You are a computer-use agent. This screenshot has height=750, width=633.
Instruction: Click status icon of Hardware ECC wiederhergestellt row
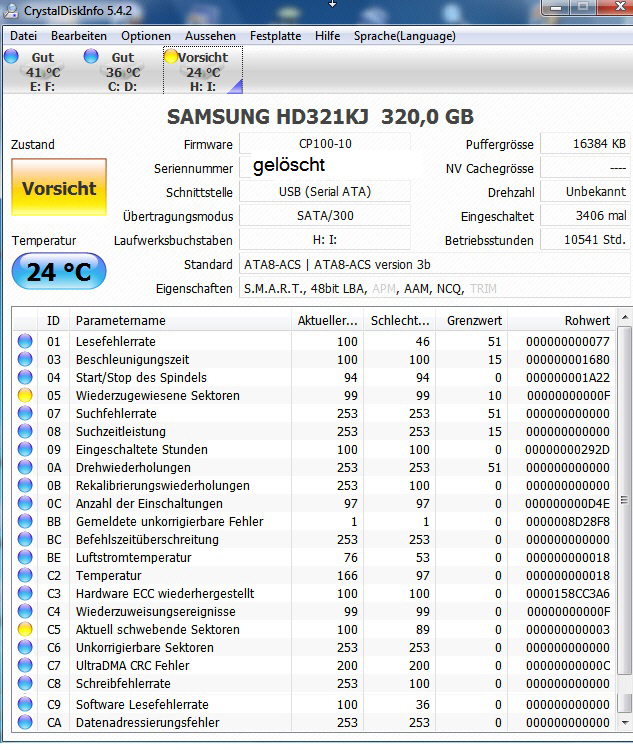25,594
